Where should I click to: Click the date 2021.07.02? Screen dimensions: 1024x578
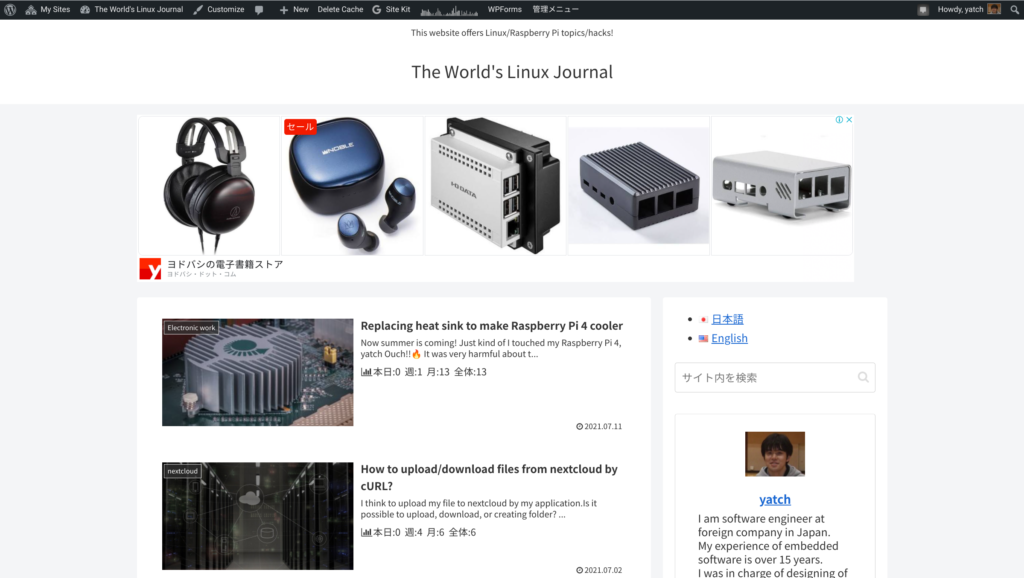pos(599,570)
